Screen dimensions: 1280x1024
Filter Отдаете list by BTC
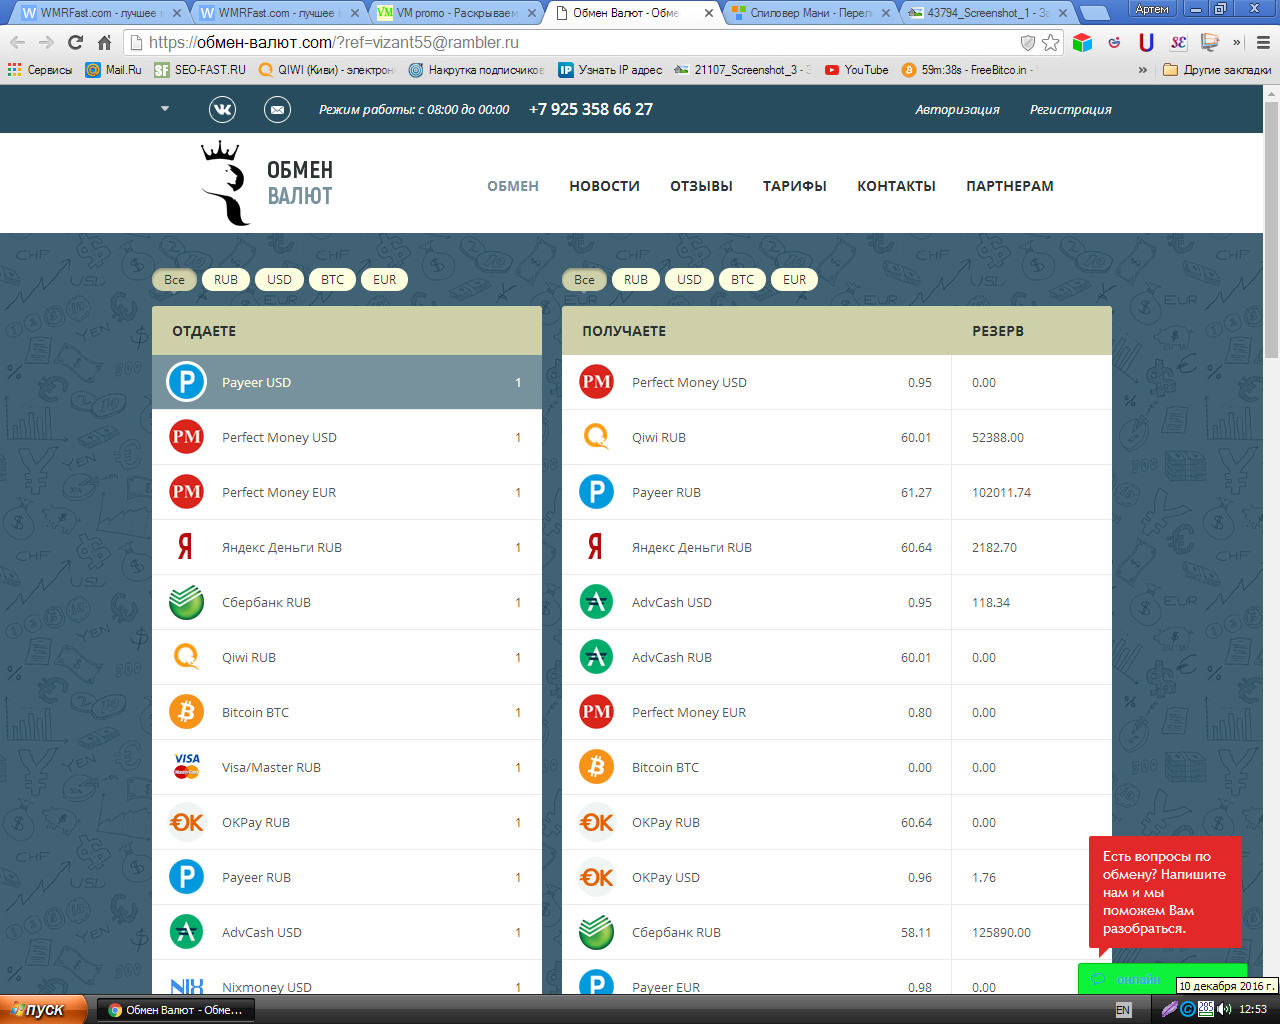(332, 280)
